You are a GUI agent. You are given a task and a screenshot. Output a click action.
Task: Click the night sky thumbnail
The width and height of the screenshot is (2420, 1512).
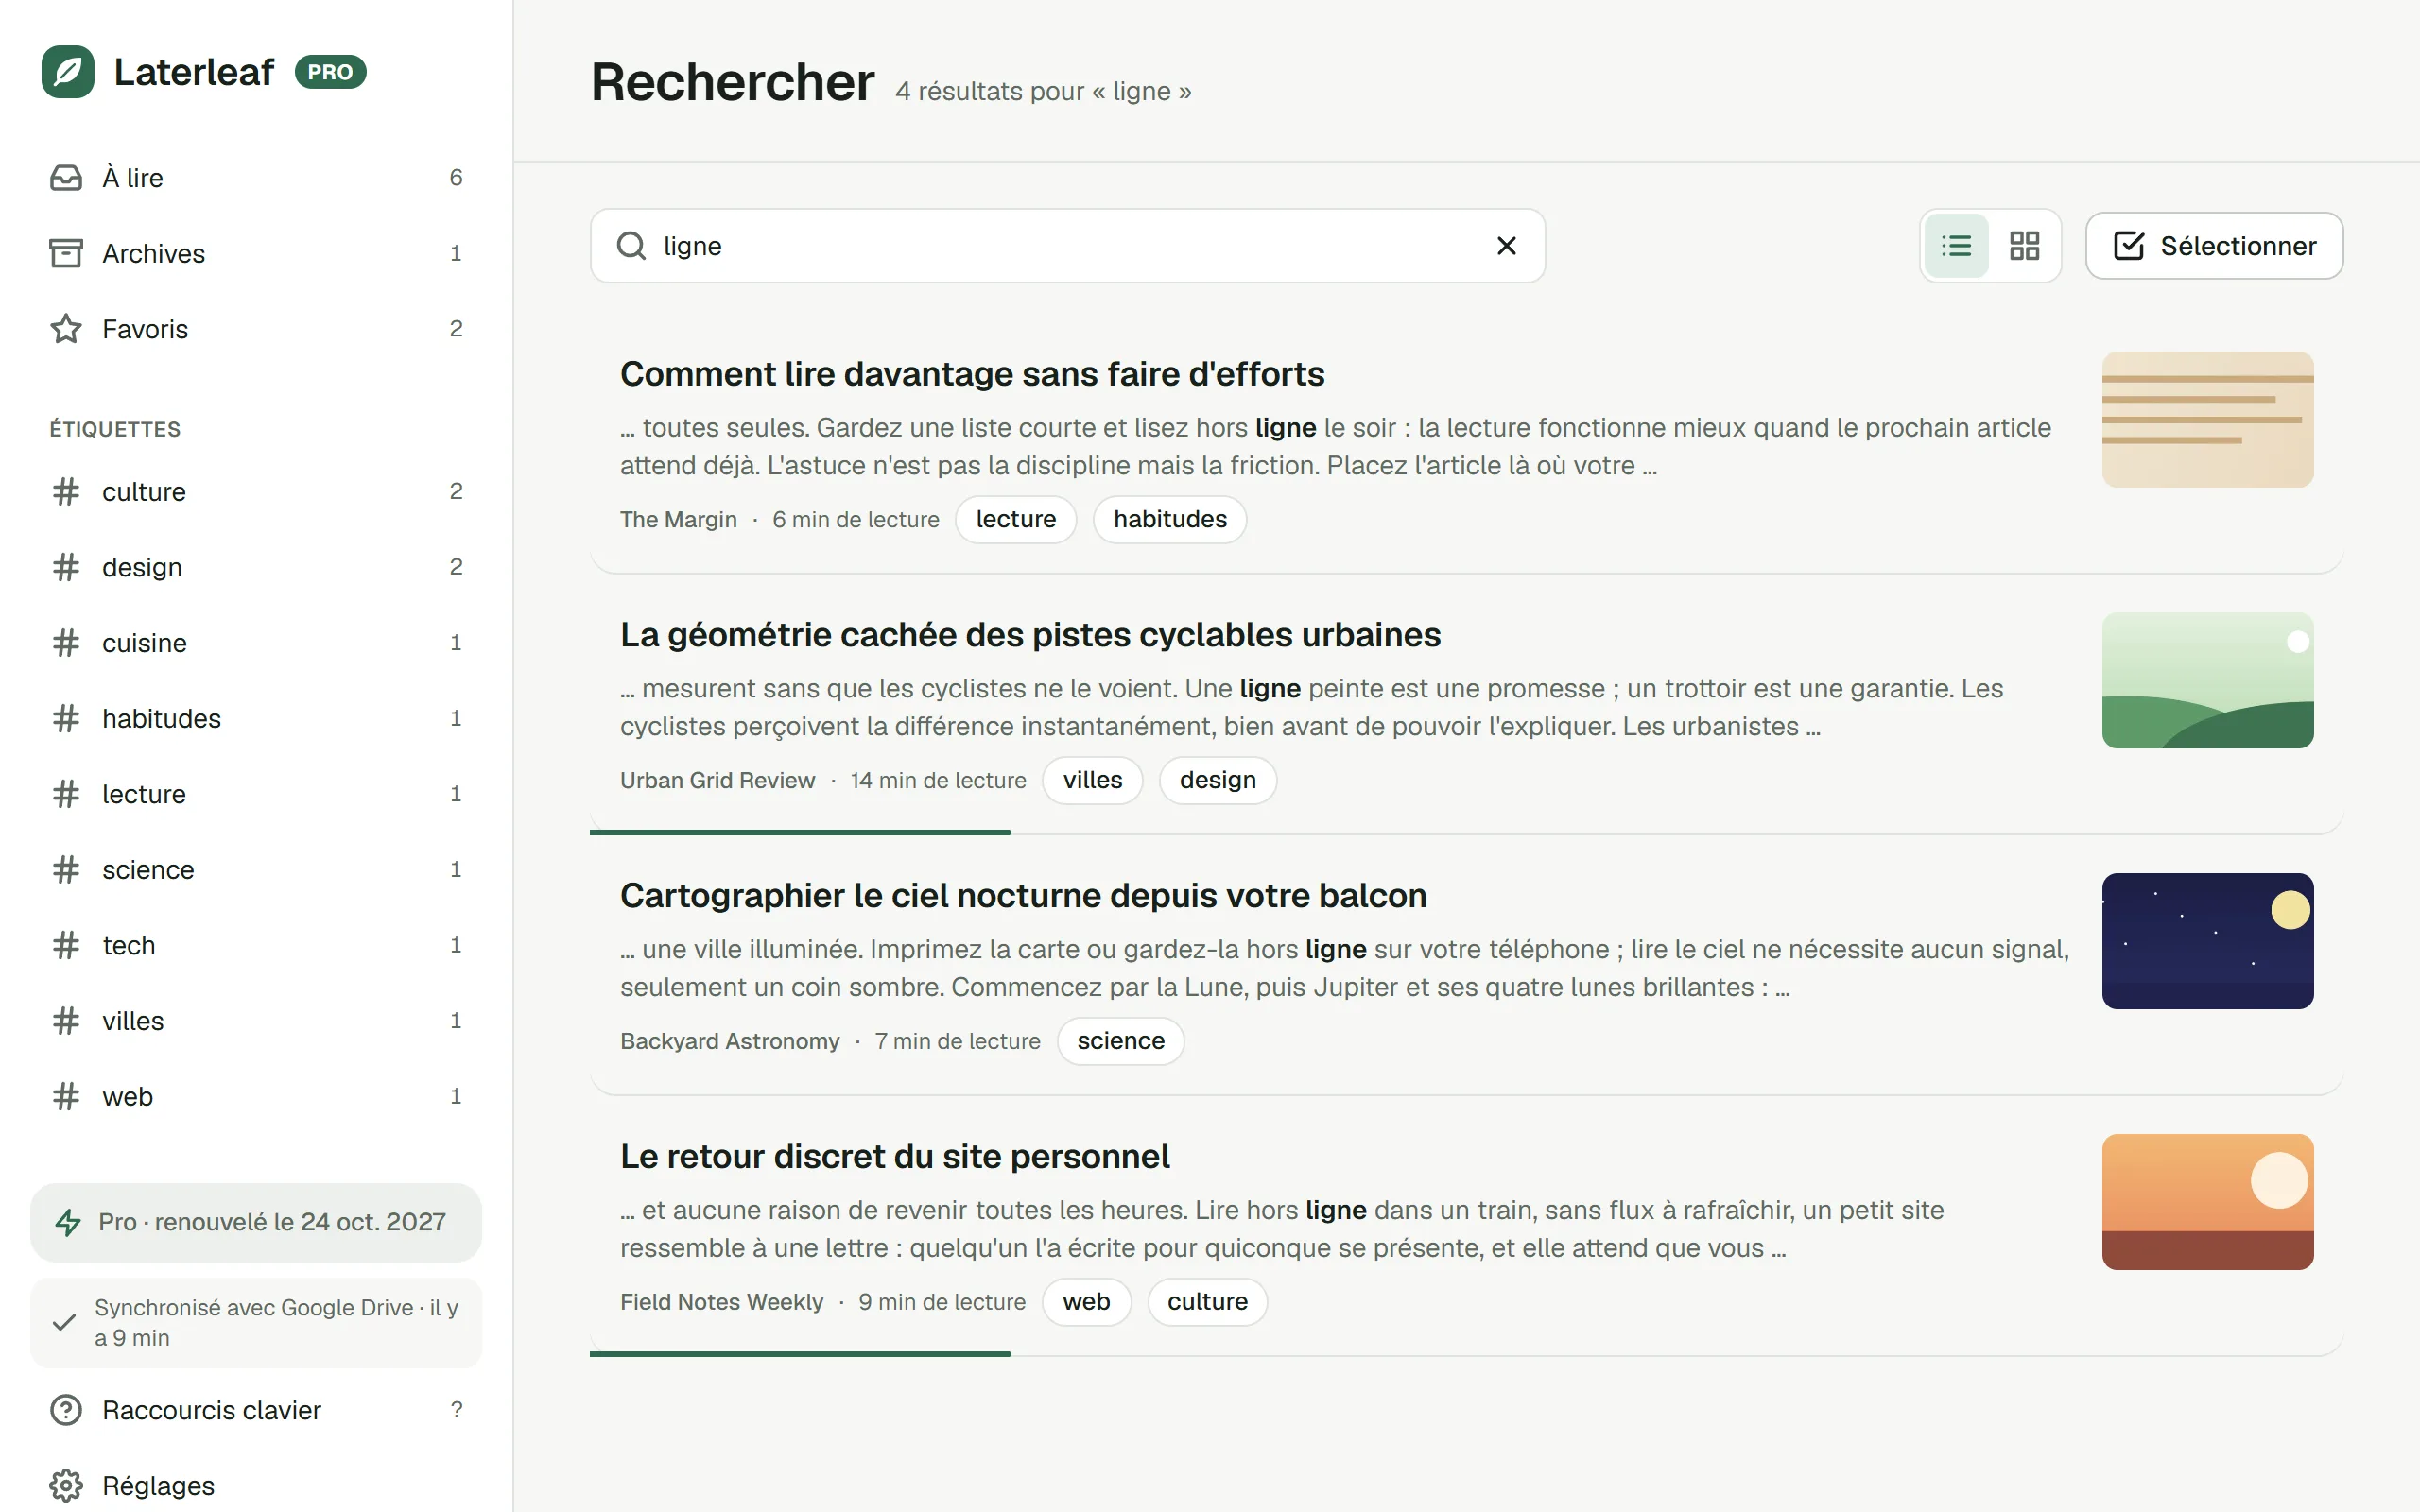coord(2207,941)
